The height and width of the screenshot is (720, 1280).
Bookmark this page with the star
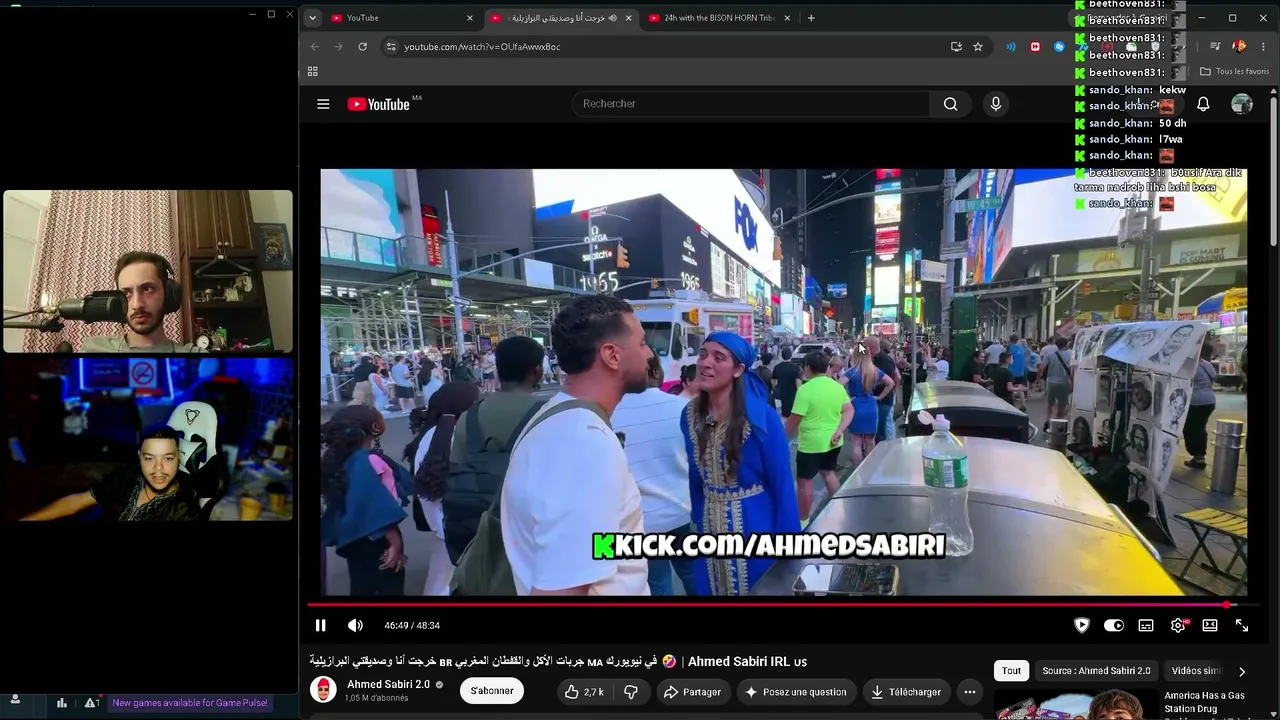978,47
